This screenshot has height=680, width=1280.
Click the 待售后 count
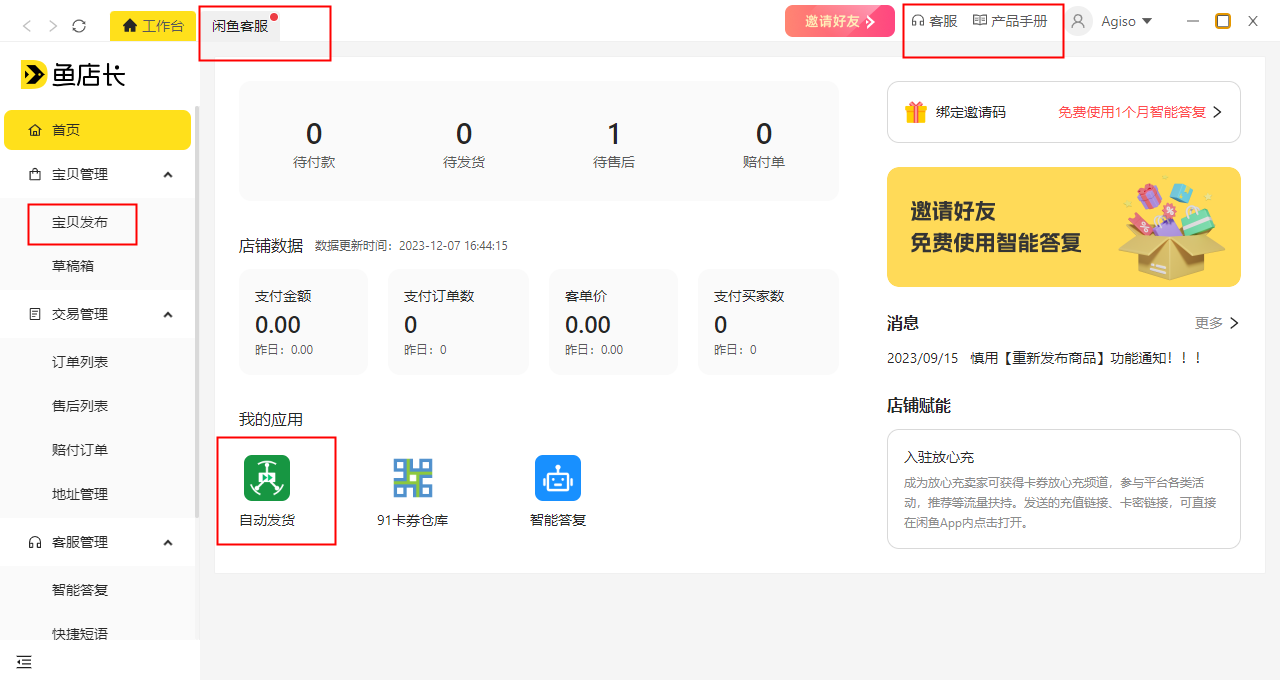coord(614,134)
